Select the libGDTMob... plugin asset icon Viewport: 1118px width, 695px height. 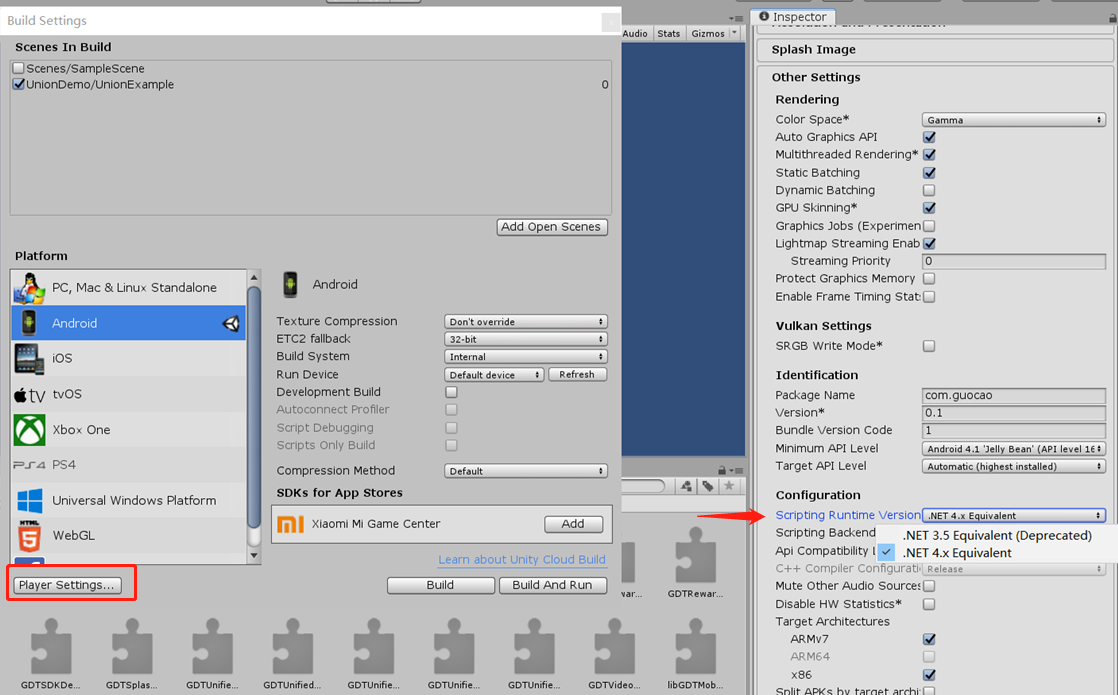click(x=694, y=651)
